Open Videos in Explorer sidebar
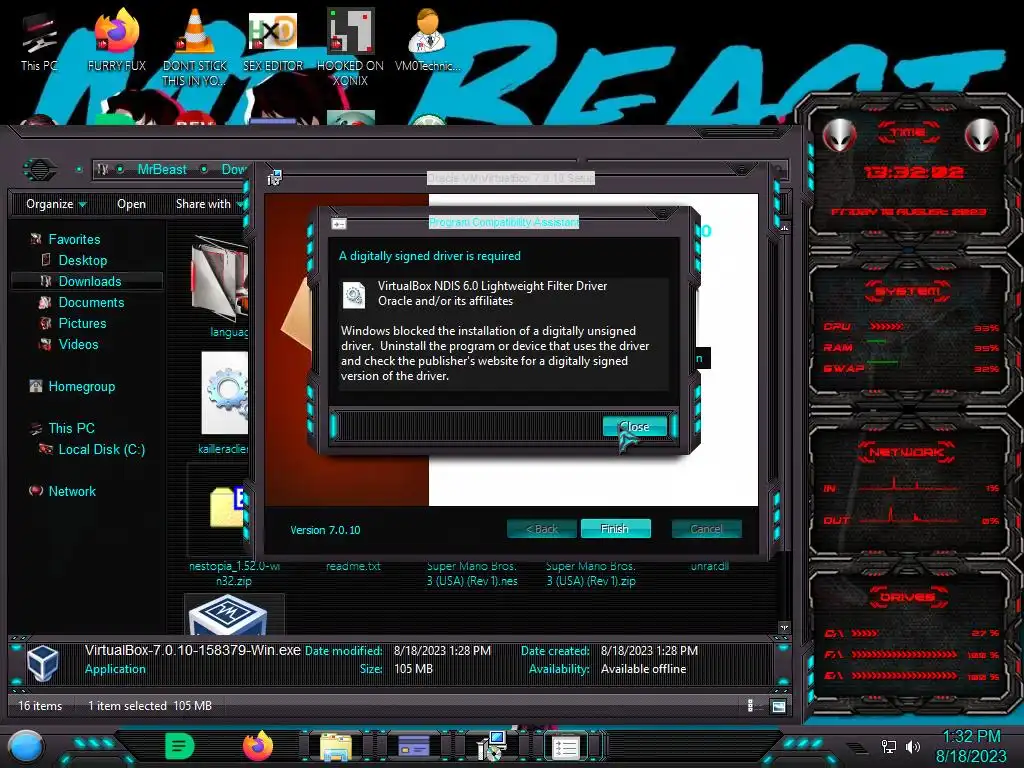 click(78, 344)
